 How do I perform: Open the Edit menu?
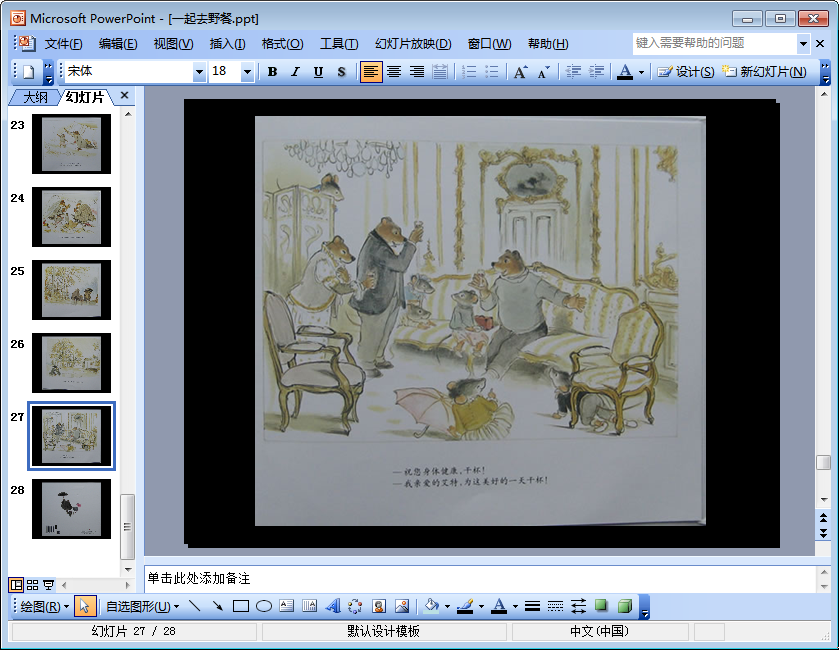[x=118, y=44]
